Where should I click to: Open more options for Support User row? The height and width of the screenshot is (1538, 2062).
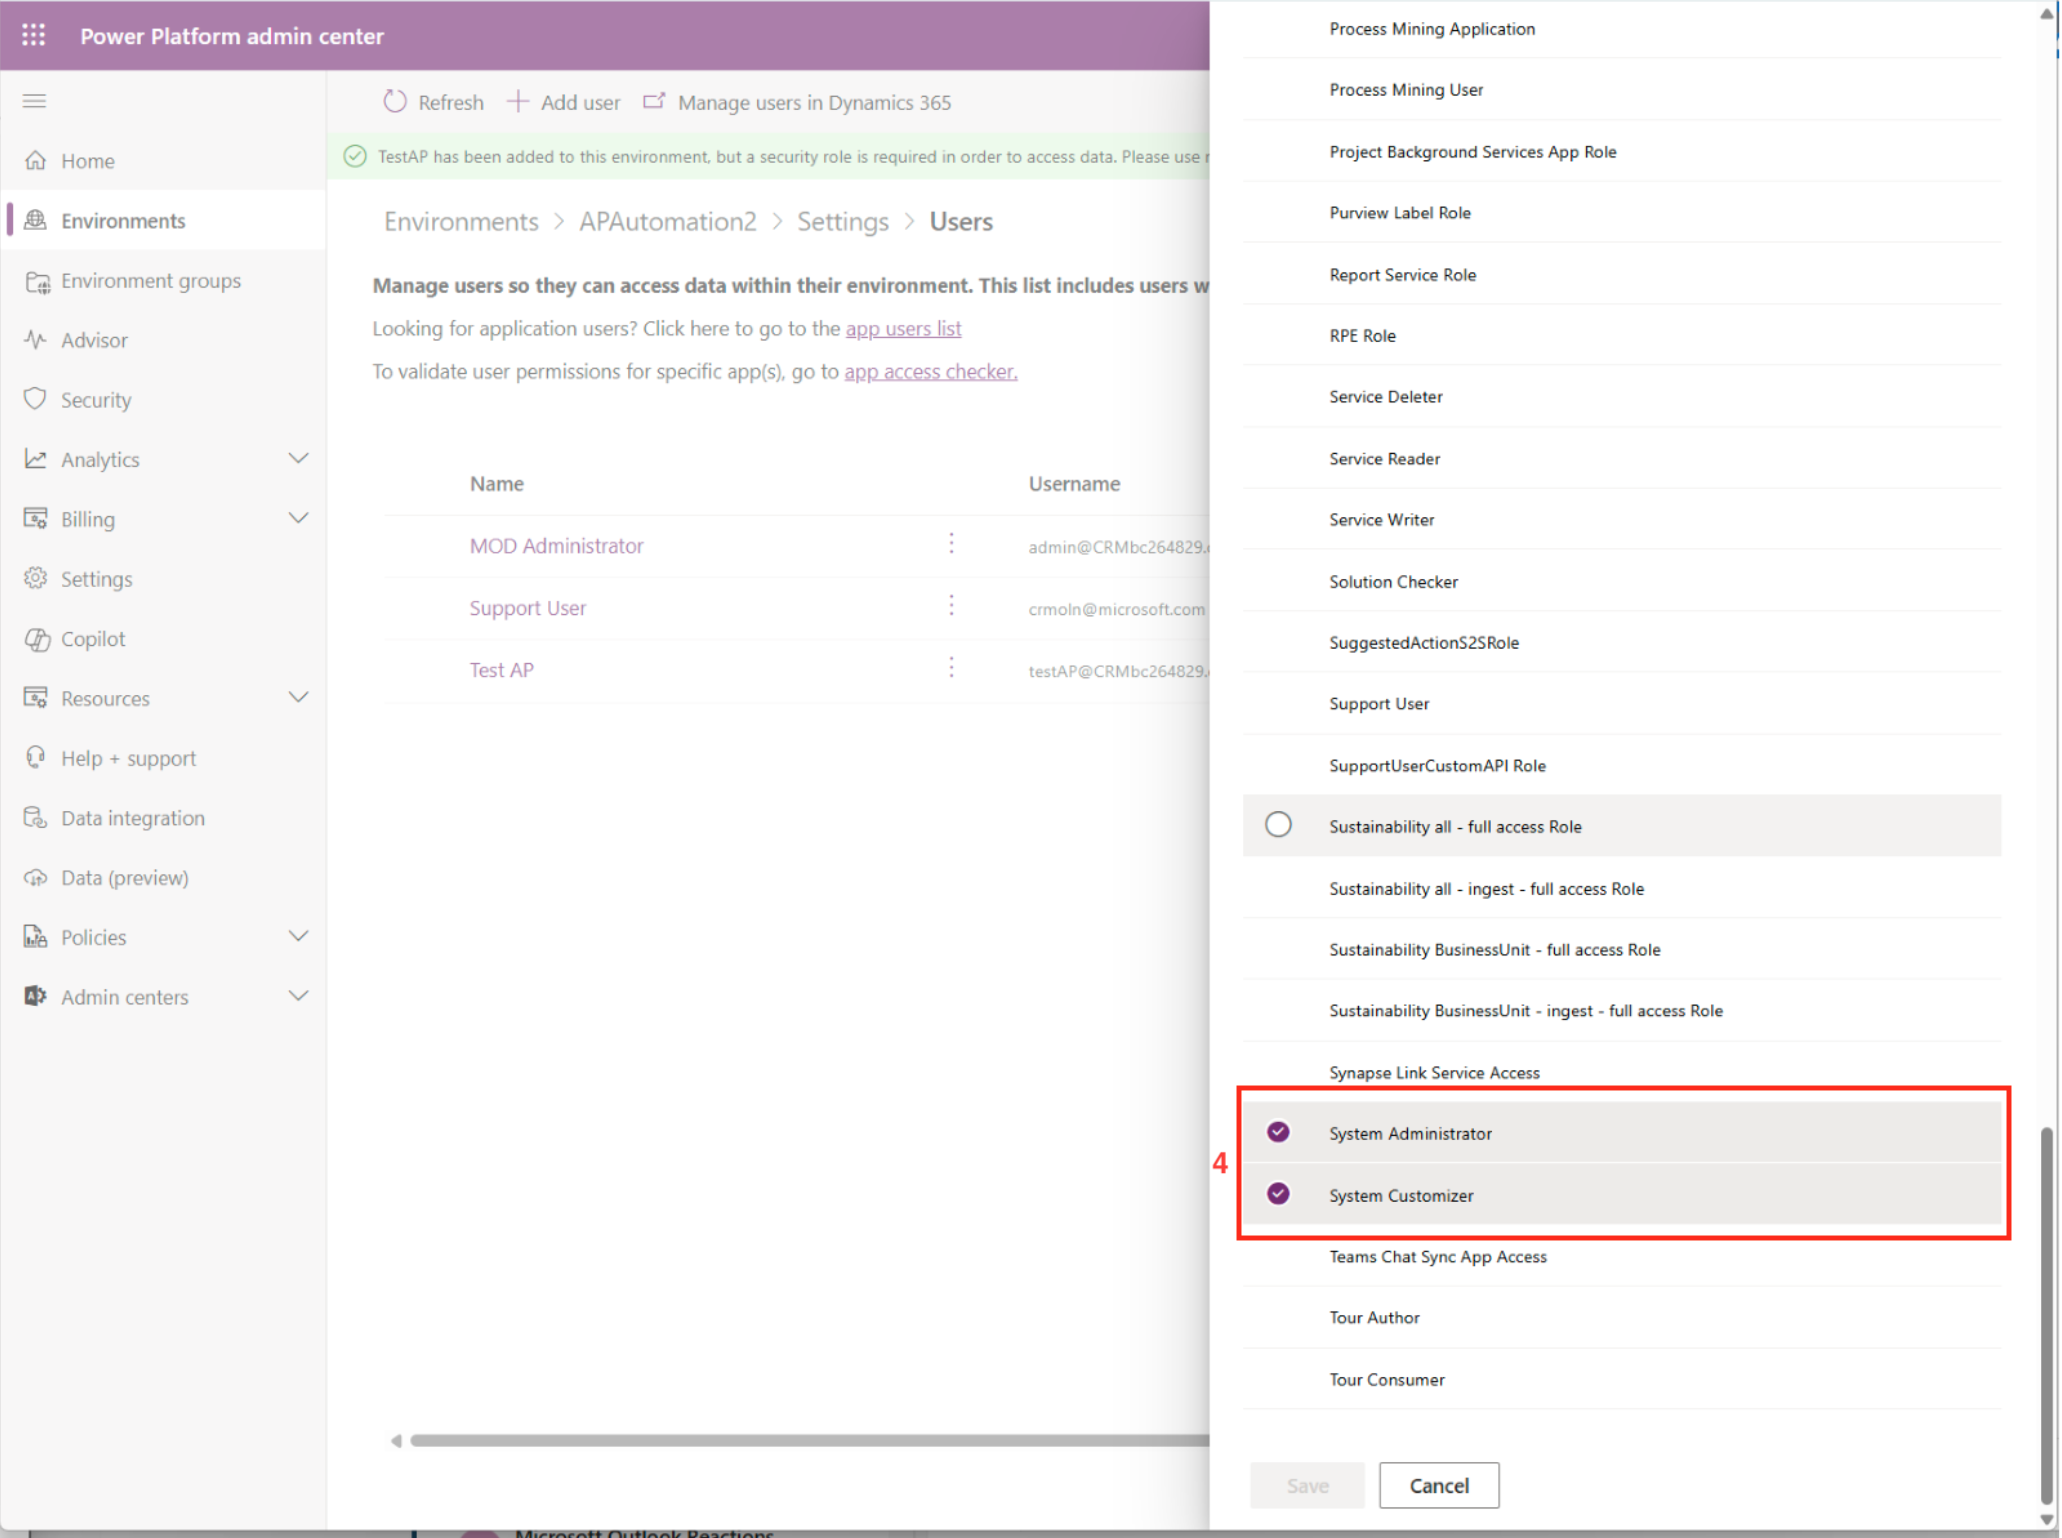tap(952, 605)
